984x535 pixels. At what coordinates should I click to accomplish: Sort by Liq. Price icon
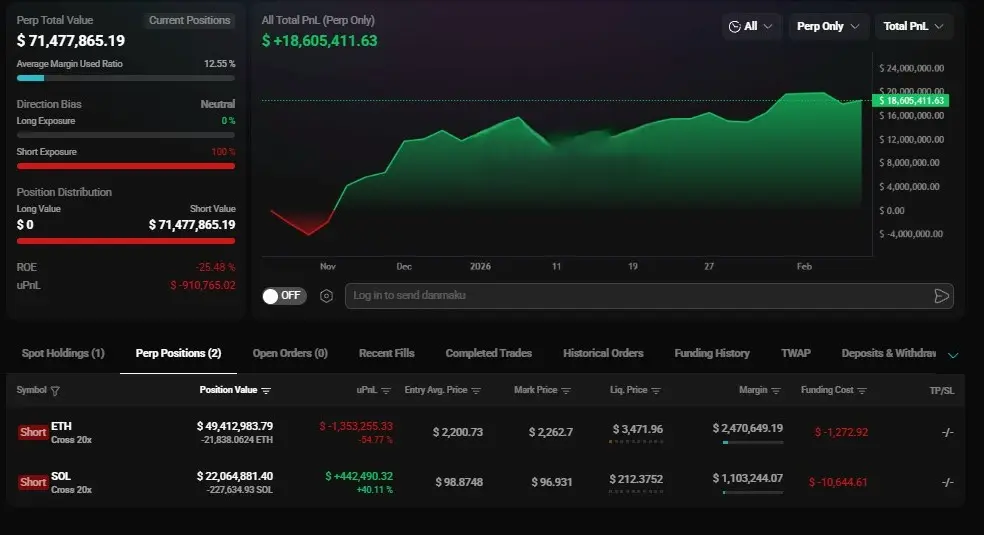(656, 391)
